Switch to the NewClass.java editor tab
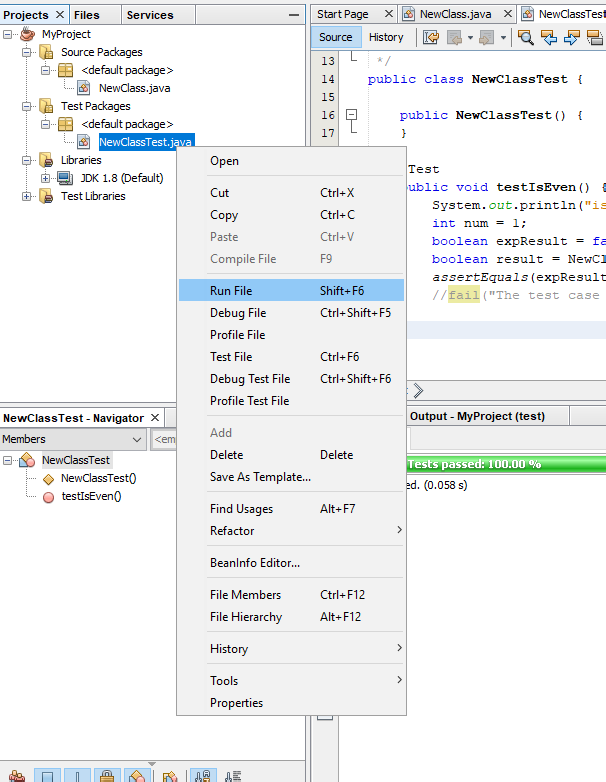The image size is (606, 782). tap(455, 14)
